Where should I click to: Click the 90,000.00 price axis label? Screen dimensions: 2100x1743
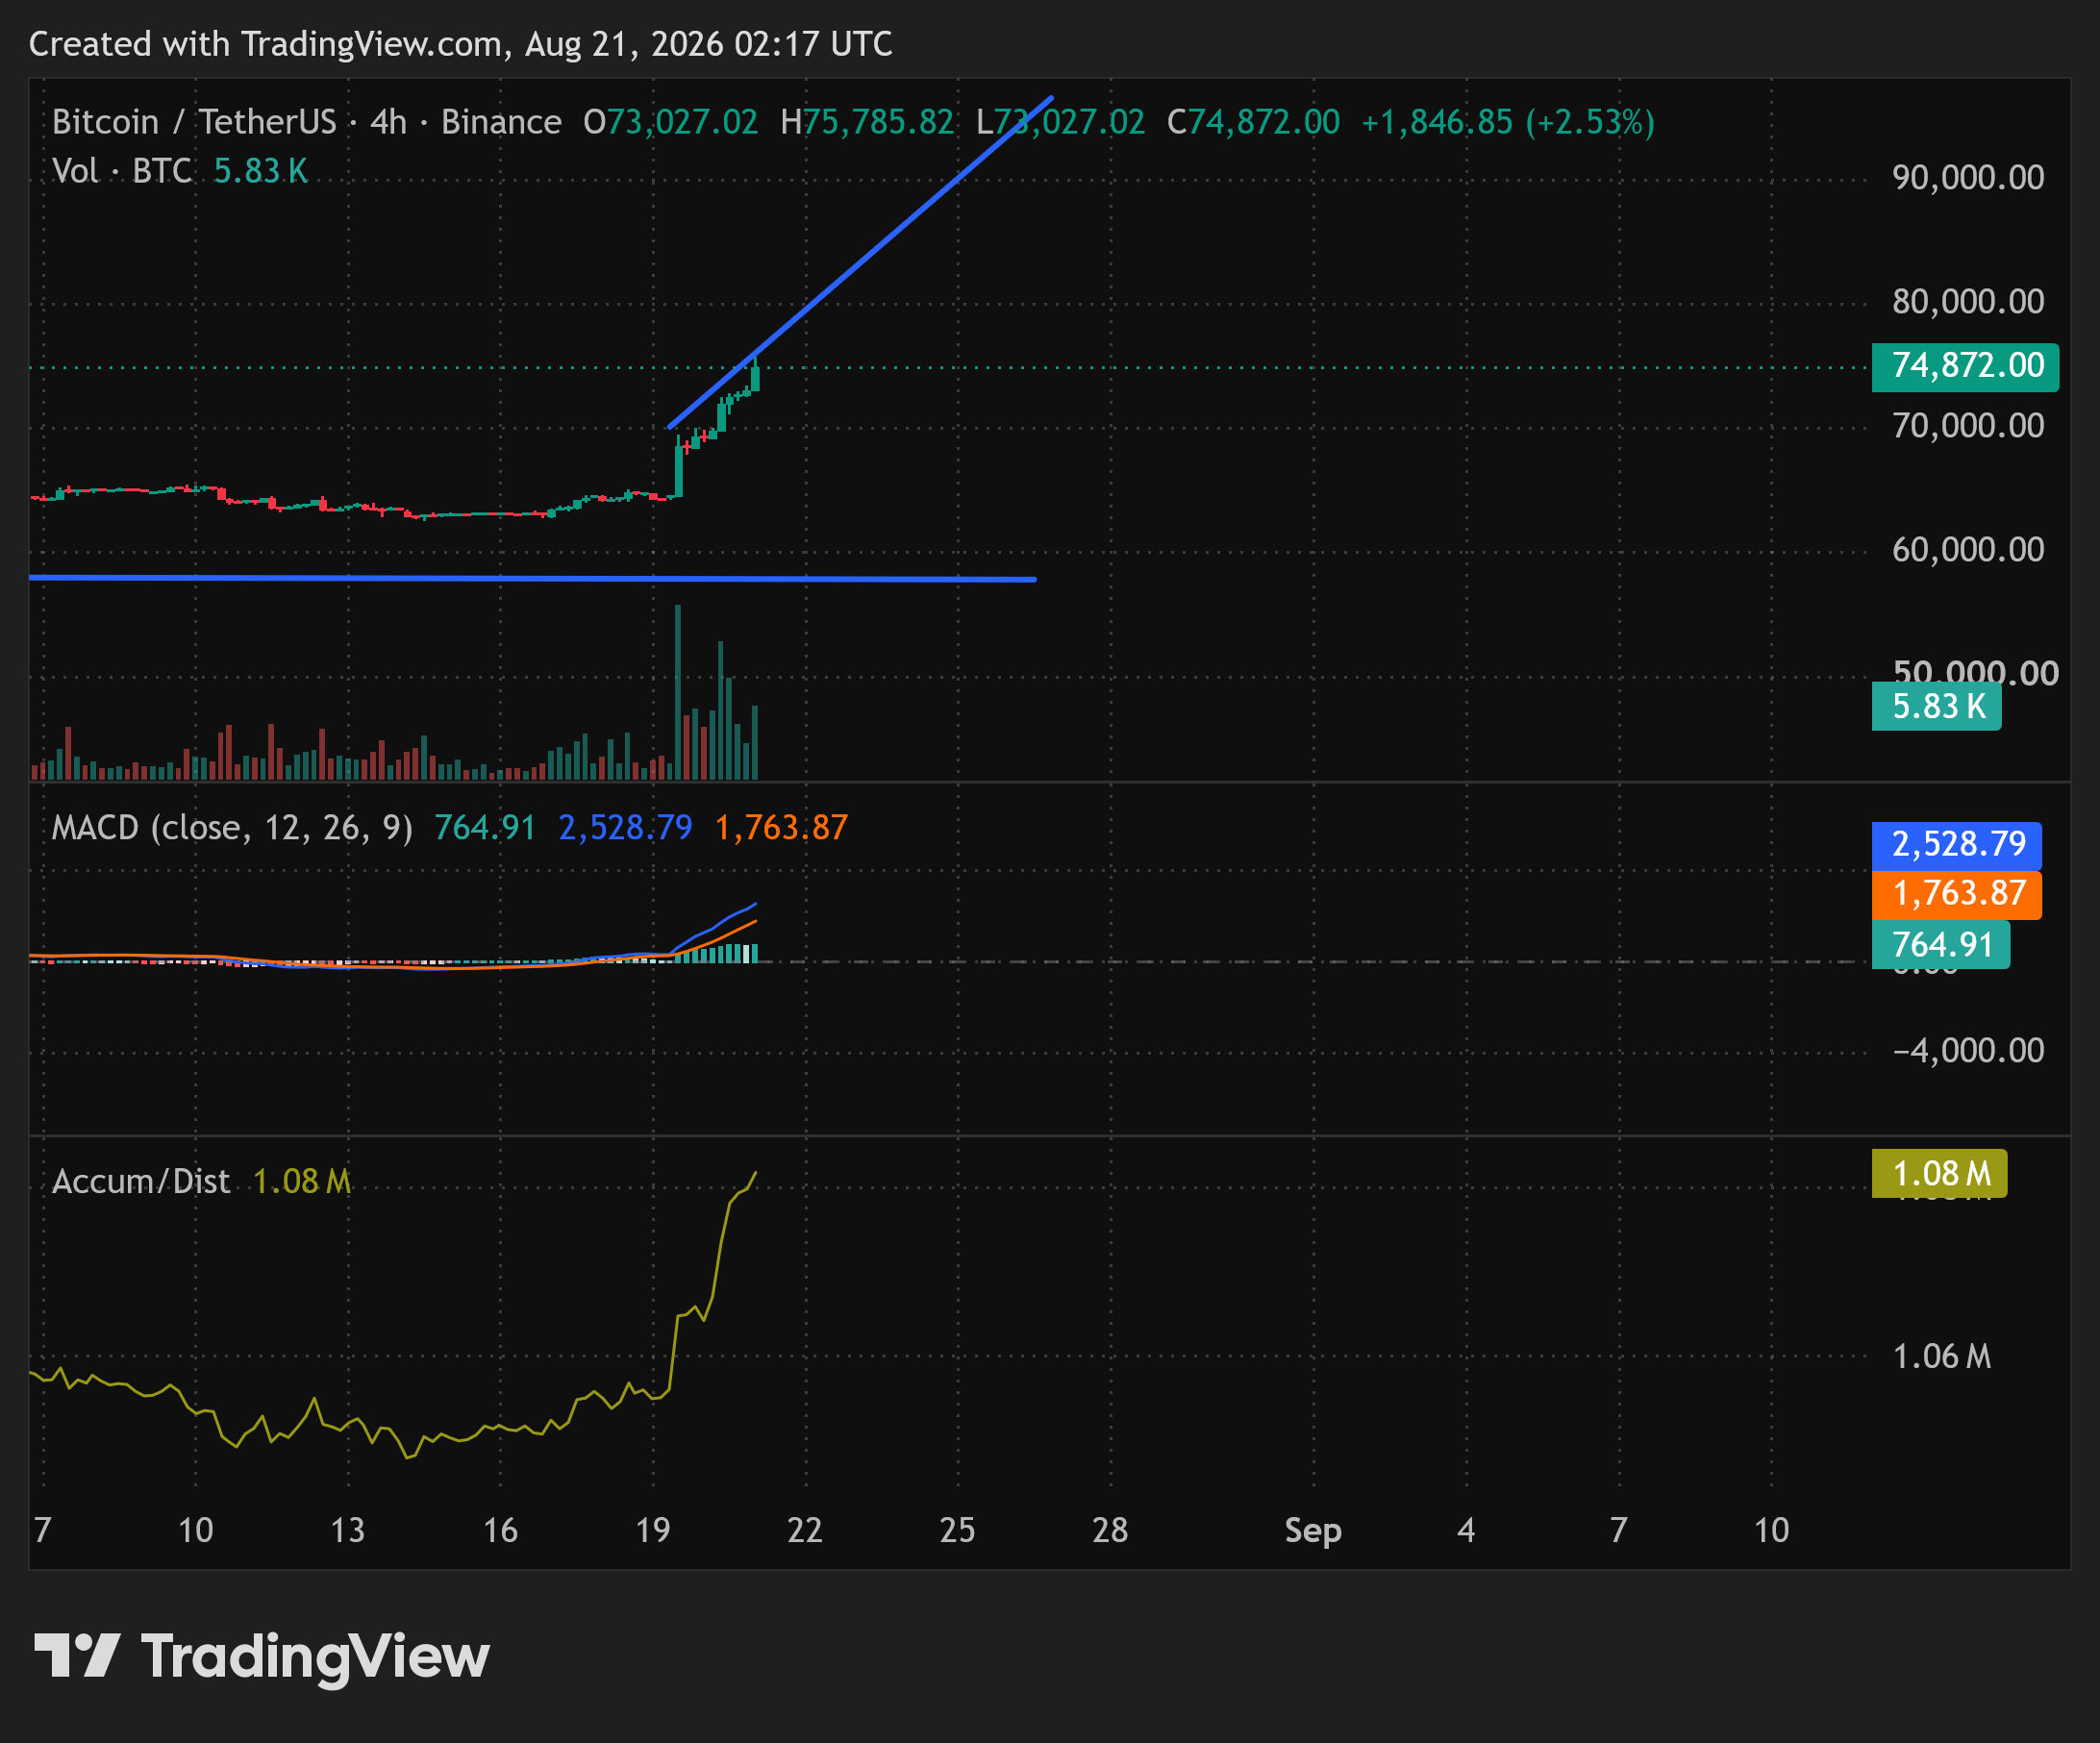pyautogui.click(x=1968, y=177)
